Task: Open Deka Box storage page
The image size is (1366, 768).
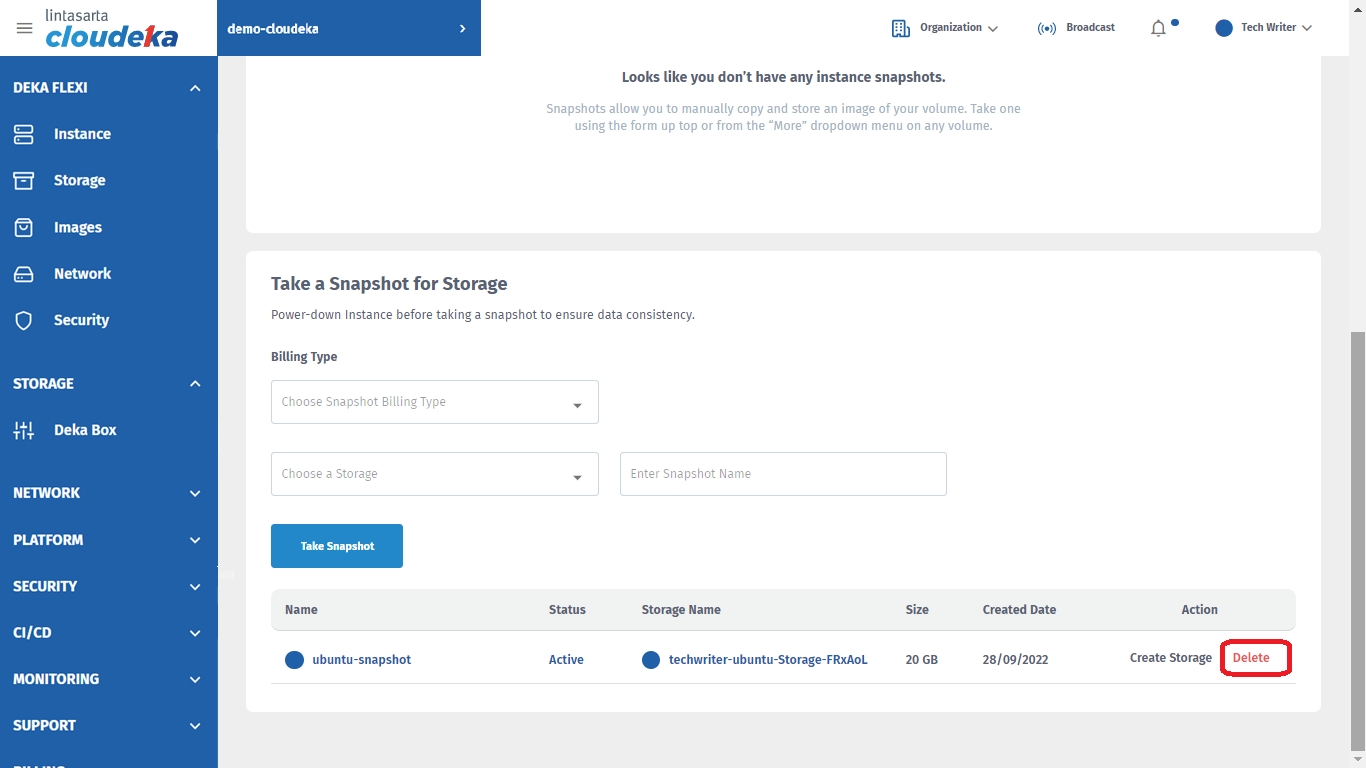Action: (85, 430)
